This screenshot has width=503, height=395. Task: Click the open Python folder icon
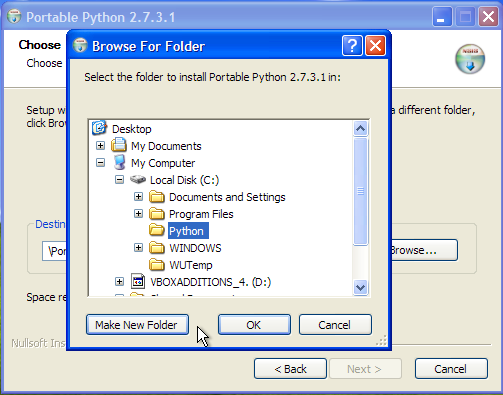tap(157, 230)
